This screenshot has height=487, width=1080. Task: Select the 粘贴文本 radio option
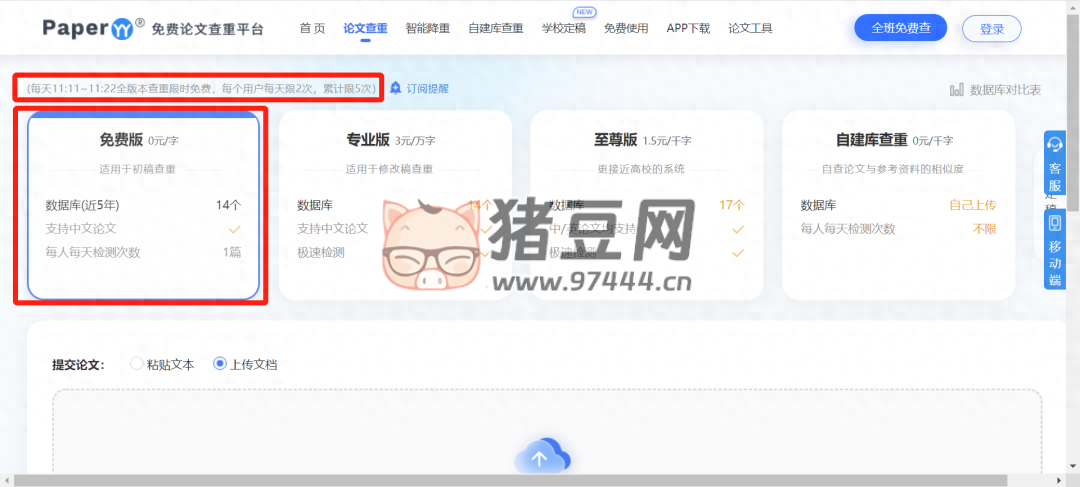pyautogui.click(x=137, y=364)
